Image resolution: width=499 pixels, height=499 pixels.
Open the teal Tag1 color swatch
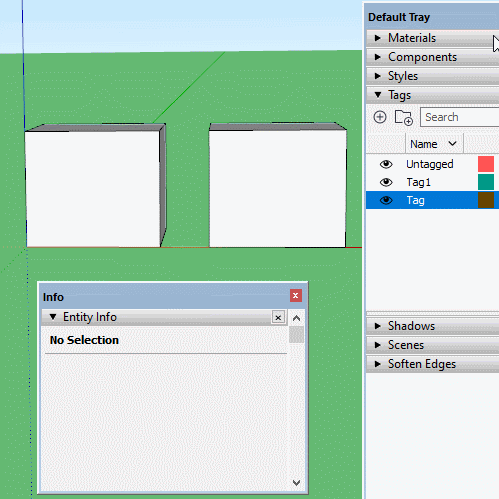pyautogui.click(x=486, y=182)
